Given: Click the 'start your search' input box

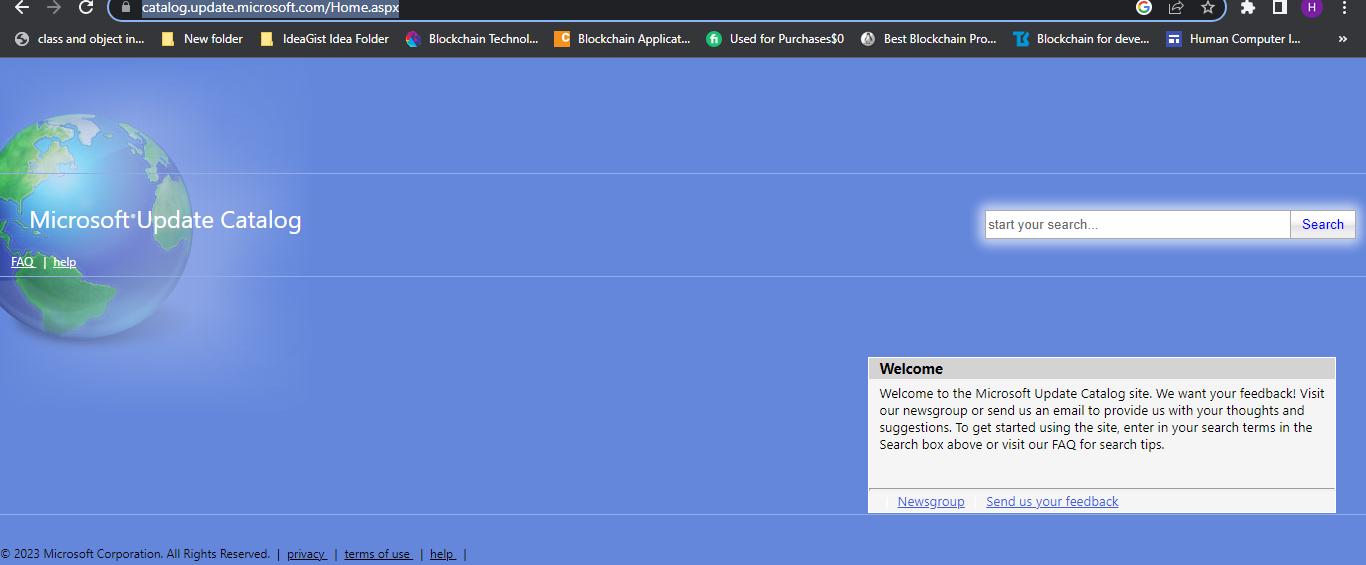Looking at the screenshot, I should tap(1137, 225).
